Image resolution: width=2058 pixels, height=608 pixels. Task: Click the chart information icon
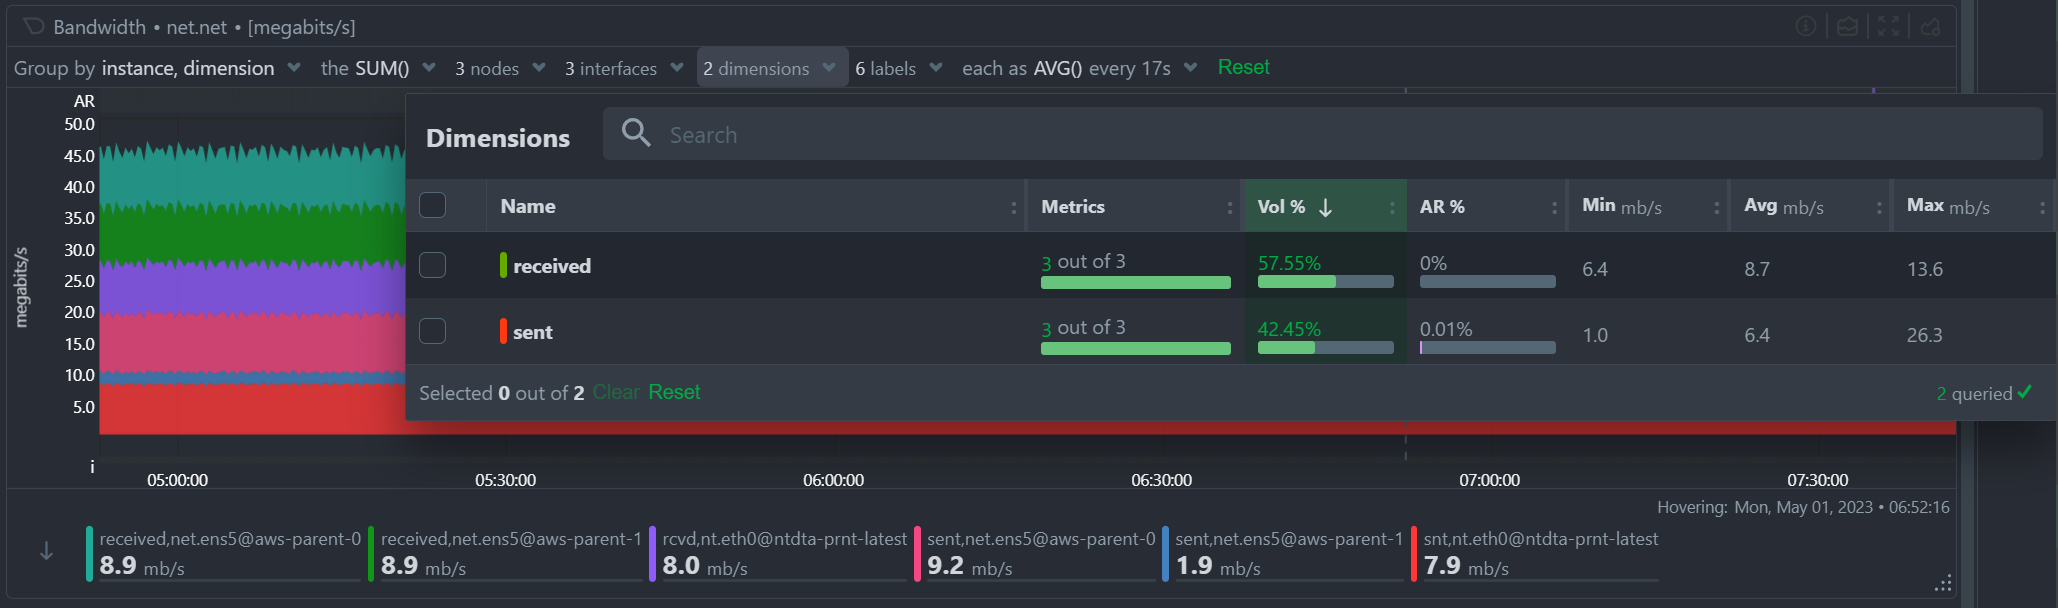click(x=1806, y=26)
